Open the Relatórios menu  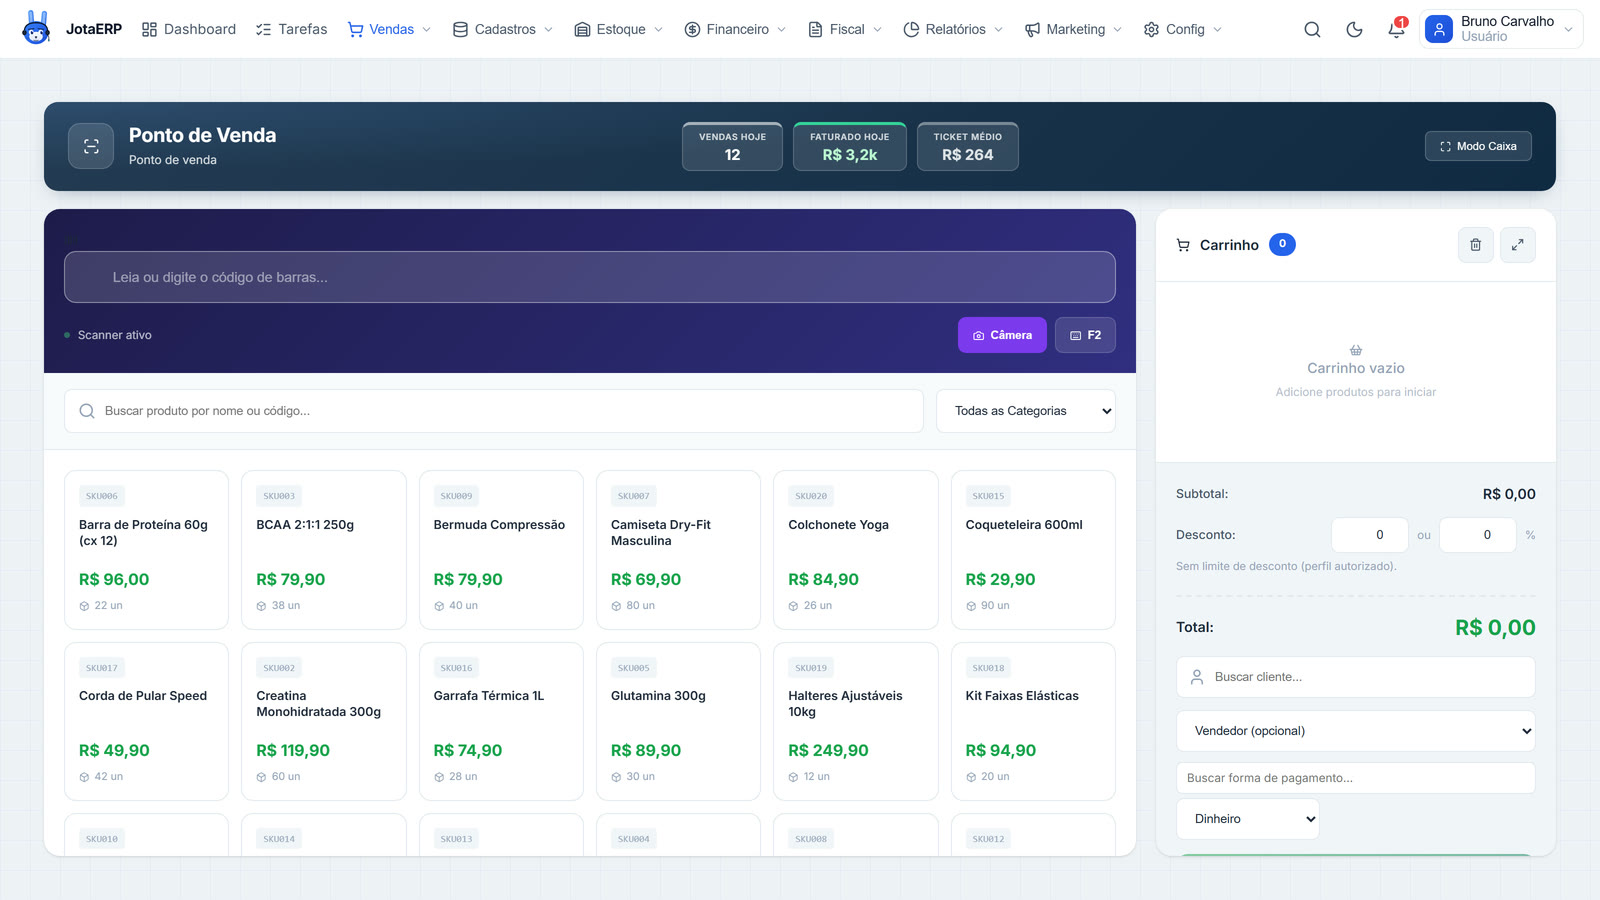[x=953, y=29]
